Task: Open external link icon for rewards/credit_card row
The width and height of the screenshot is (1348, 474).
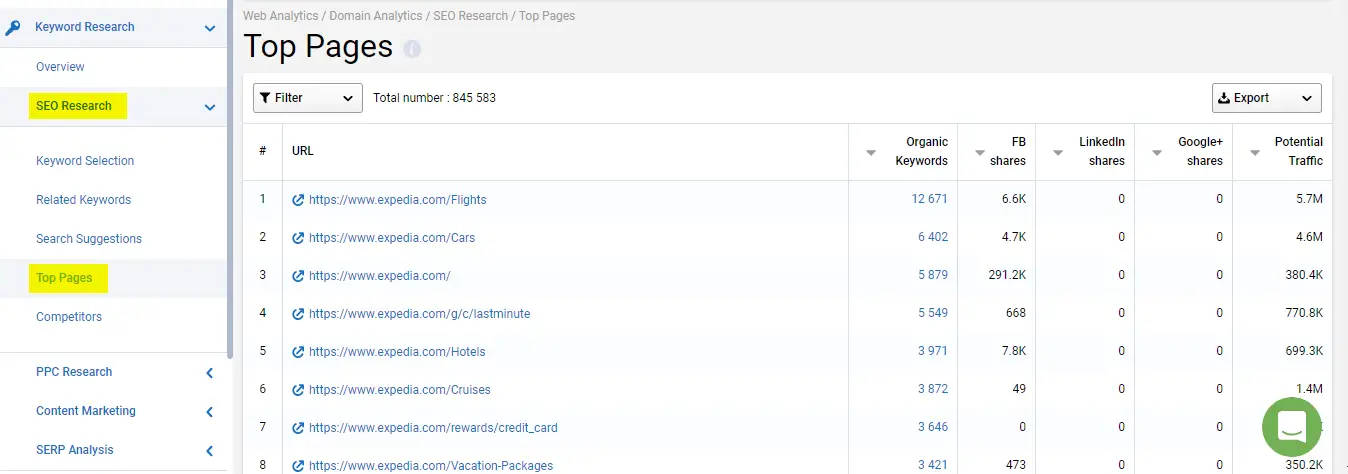Action: coord(298,428)
